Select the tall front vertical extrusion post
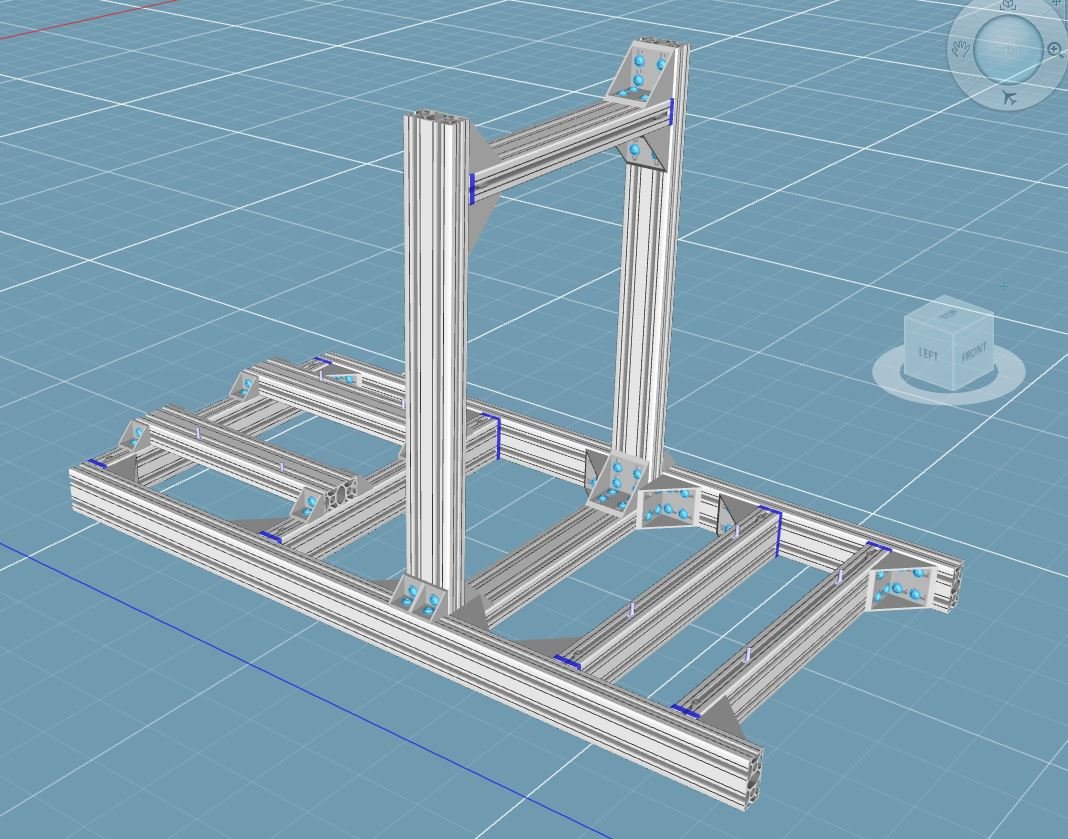Viewport: 1068px width, 839px height. tap(435, 350)
